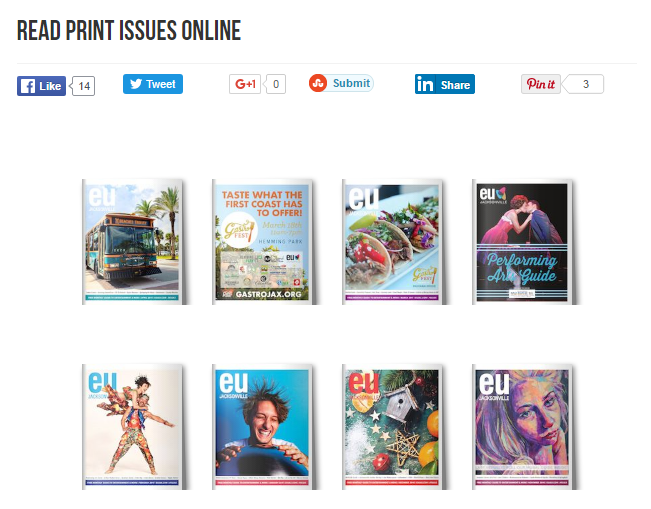Click the Read Print Issues Online heading
Image resolution: width=651 pixels, height=509 pixels.
point(129,30)
